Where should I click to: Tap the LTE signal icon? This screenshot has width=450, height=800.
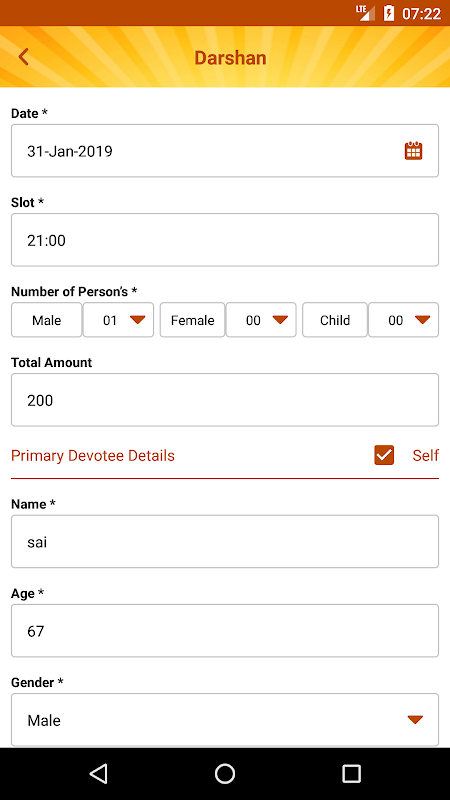365,13
